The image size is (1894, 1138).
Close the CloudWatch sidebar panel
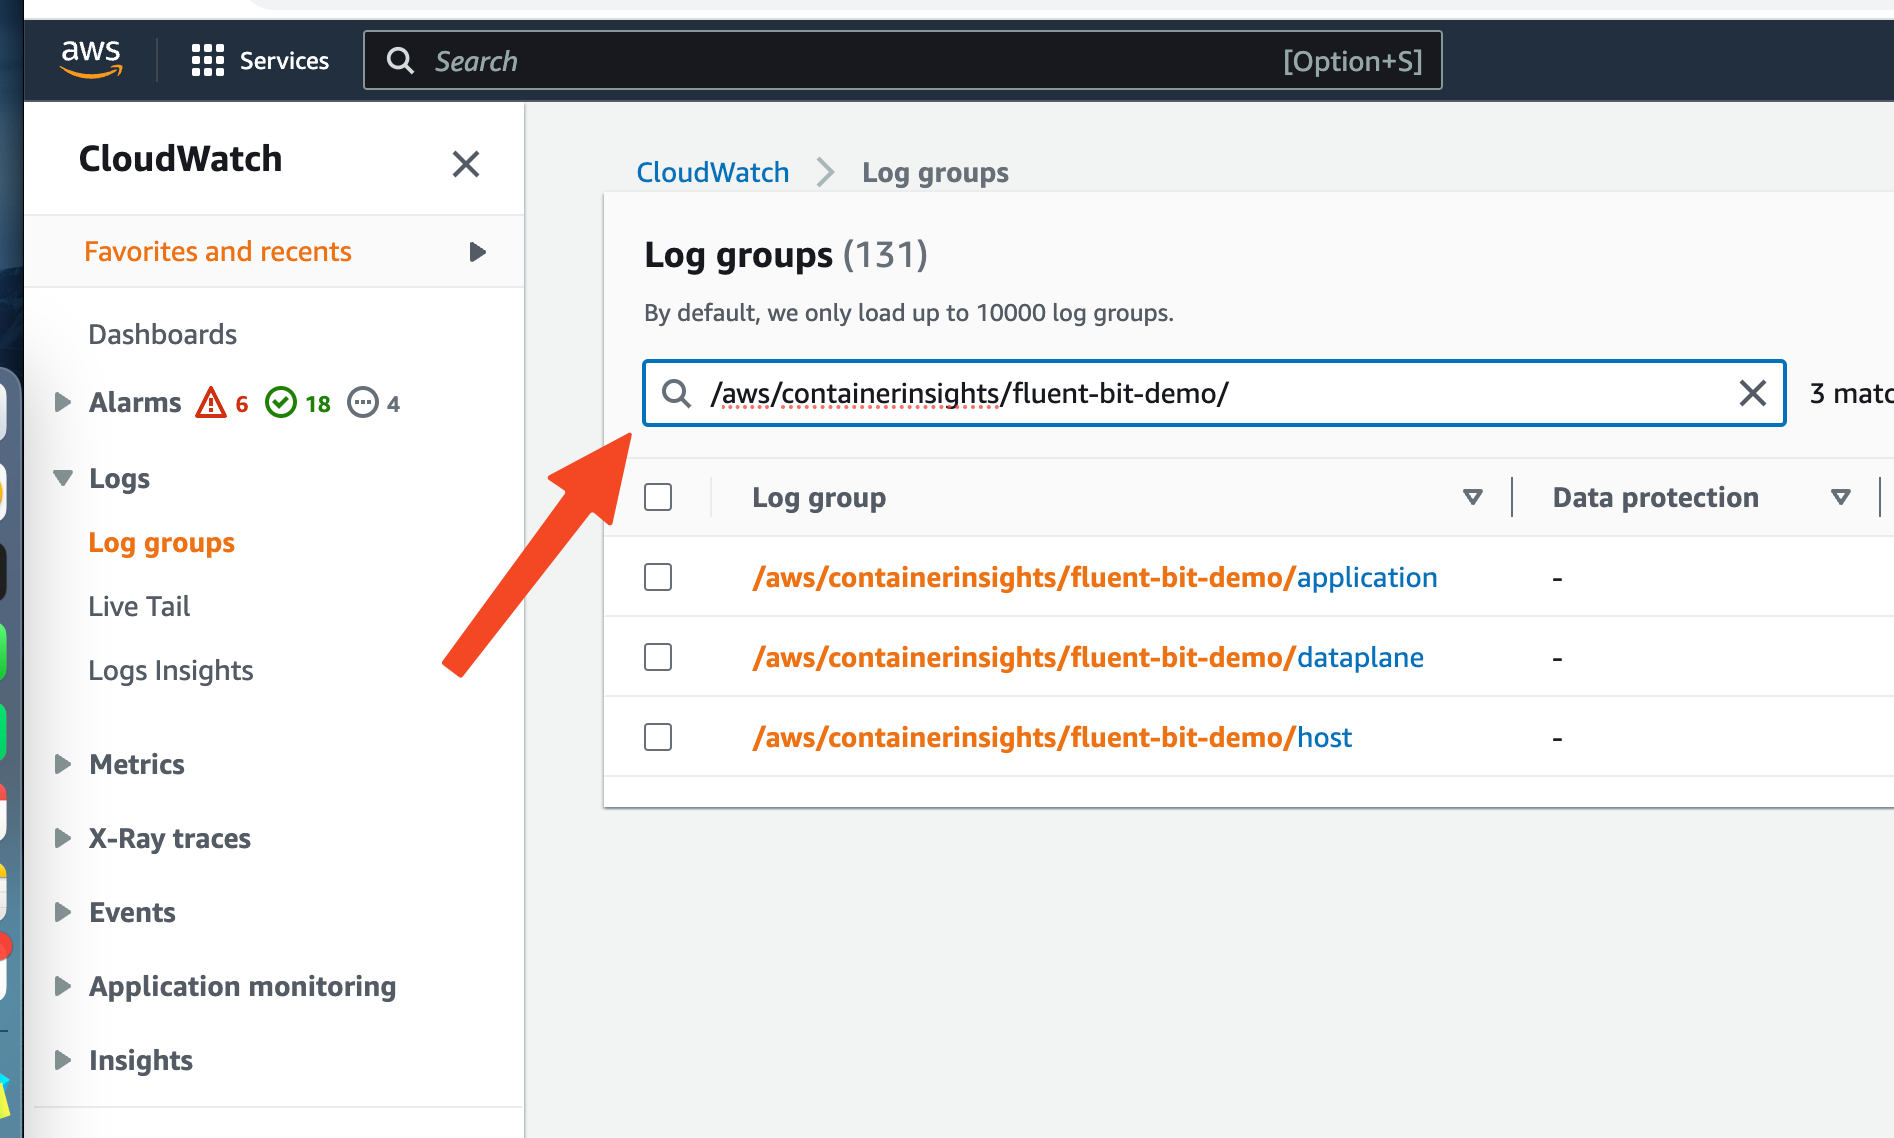click(x=465, y=164)
